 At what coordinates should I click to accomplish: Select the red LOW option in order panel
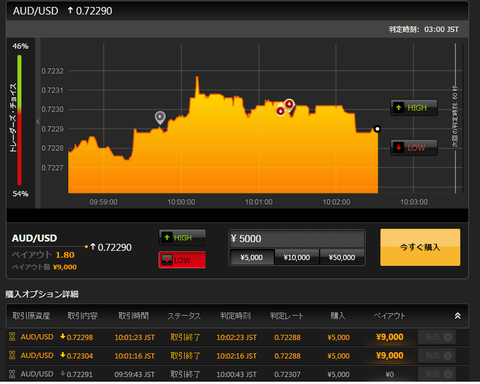182,260
